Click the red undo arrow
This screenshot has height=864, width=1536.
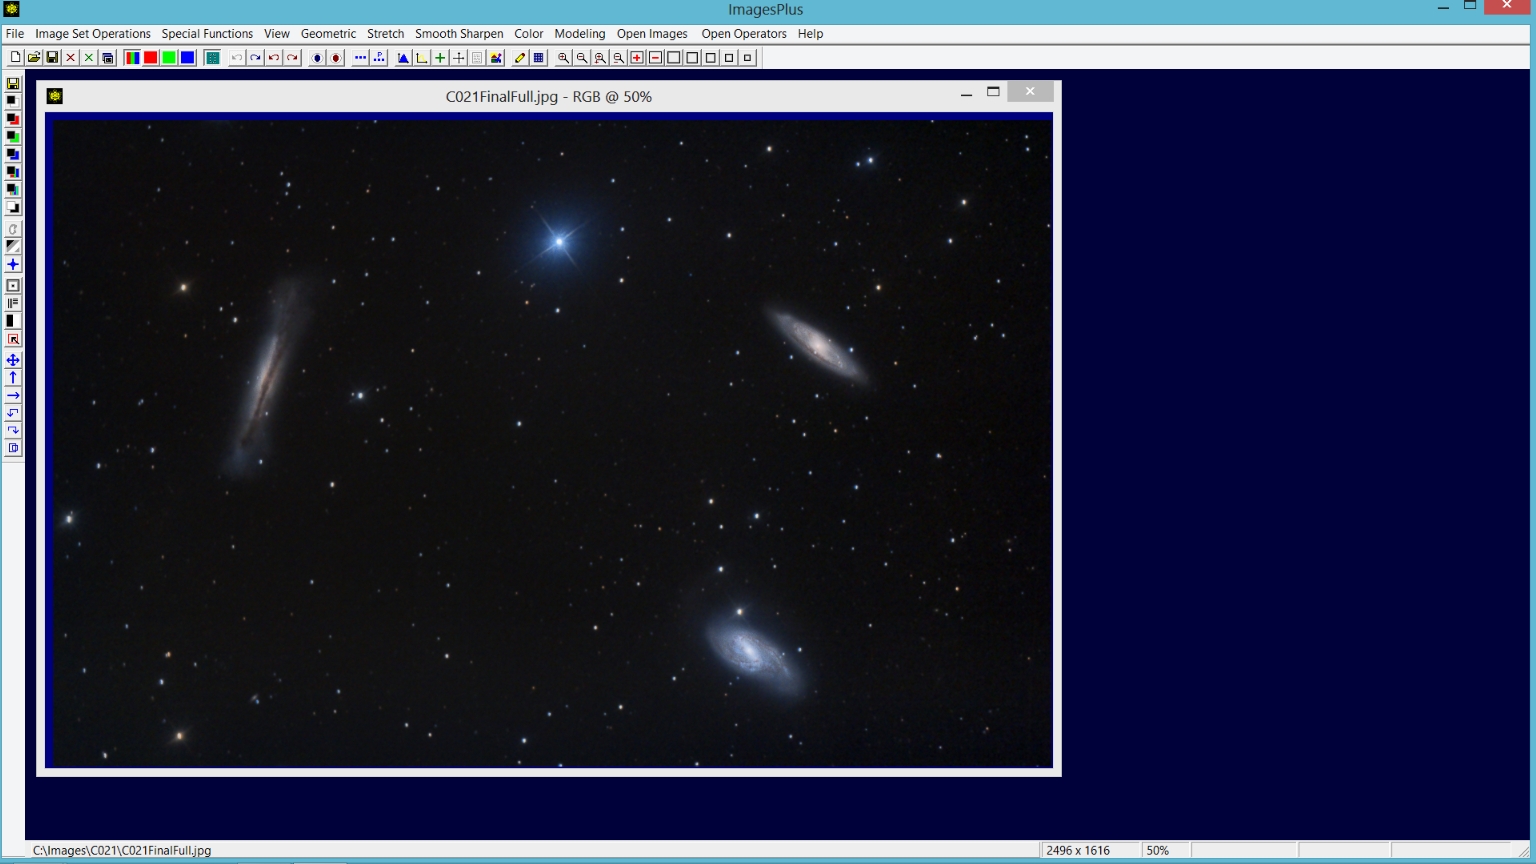tap(274, 58)
